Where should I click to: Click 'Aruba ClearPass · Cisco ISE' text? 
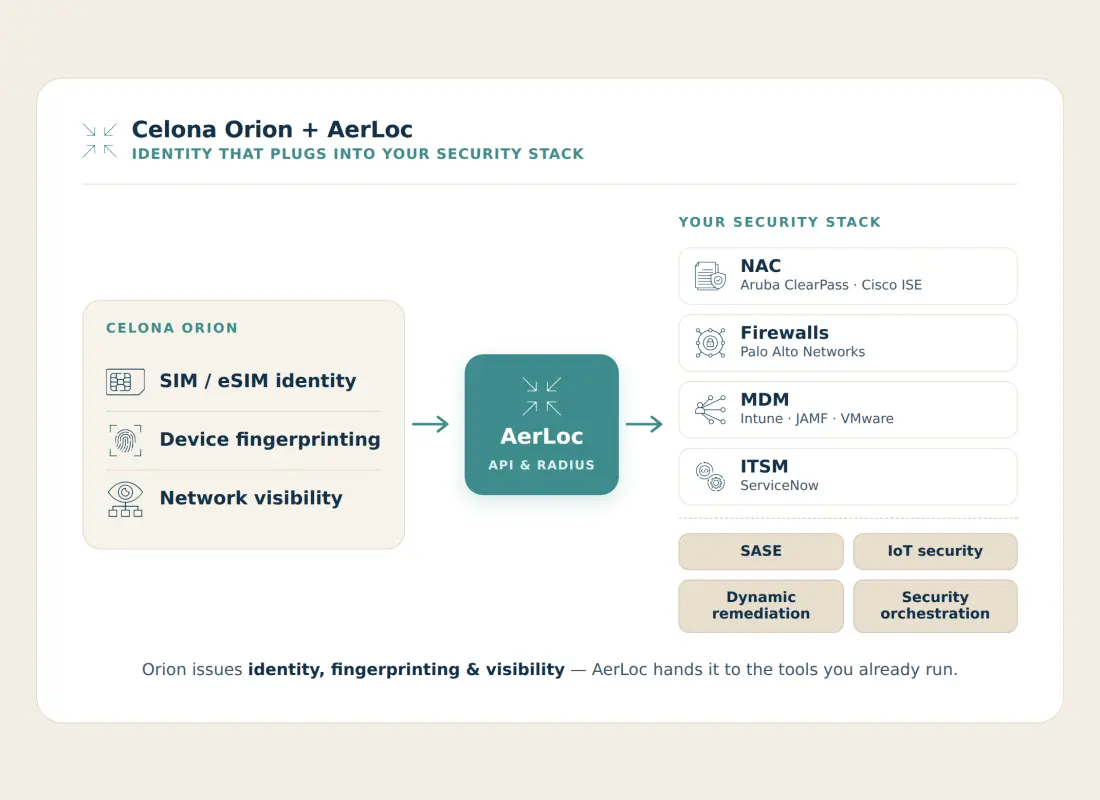click(x=831, y=285)
